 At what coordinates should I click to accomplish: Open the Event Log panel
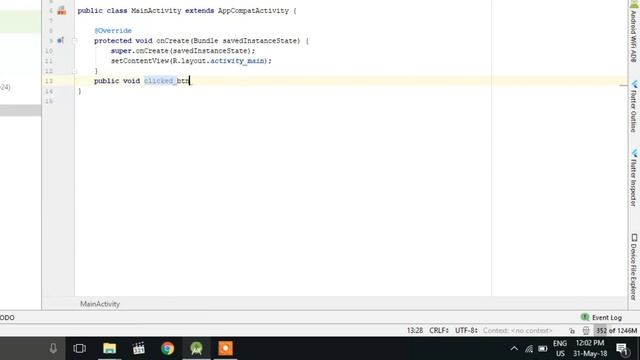(x=602, y=318)
